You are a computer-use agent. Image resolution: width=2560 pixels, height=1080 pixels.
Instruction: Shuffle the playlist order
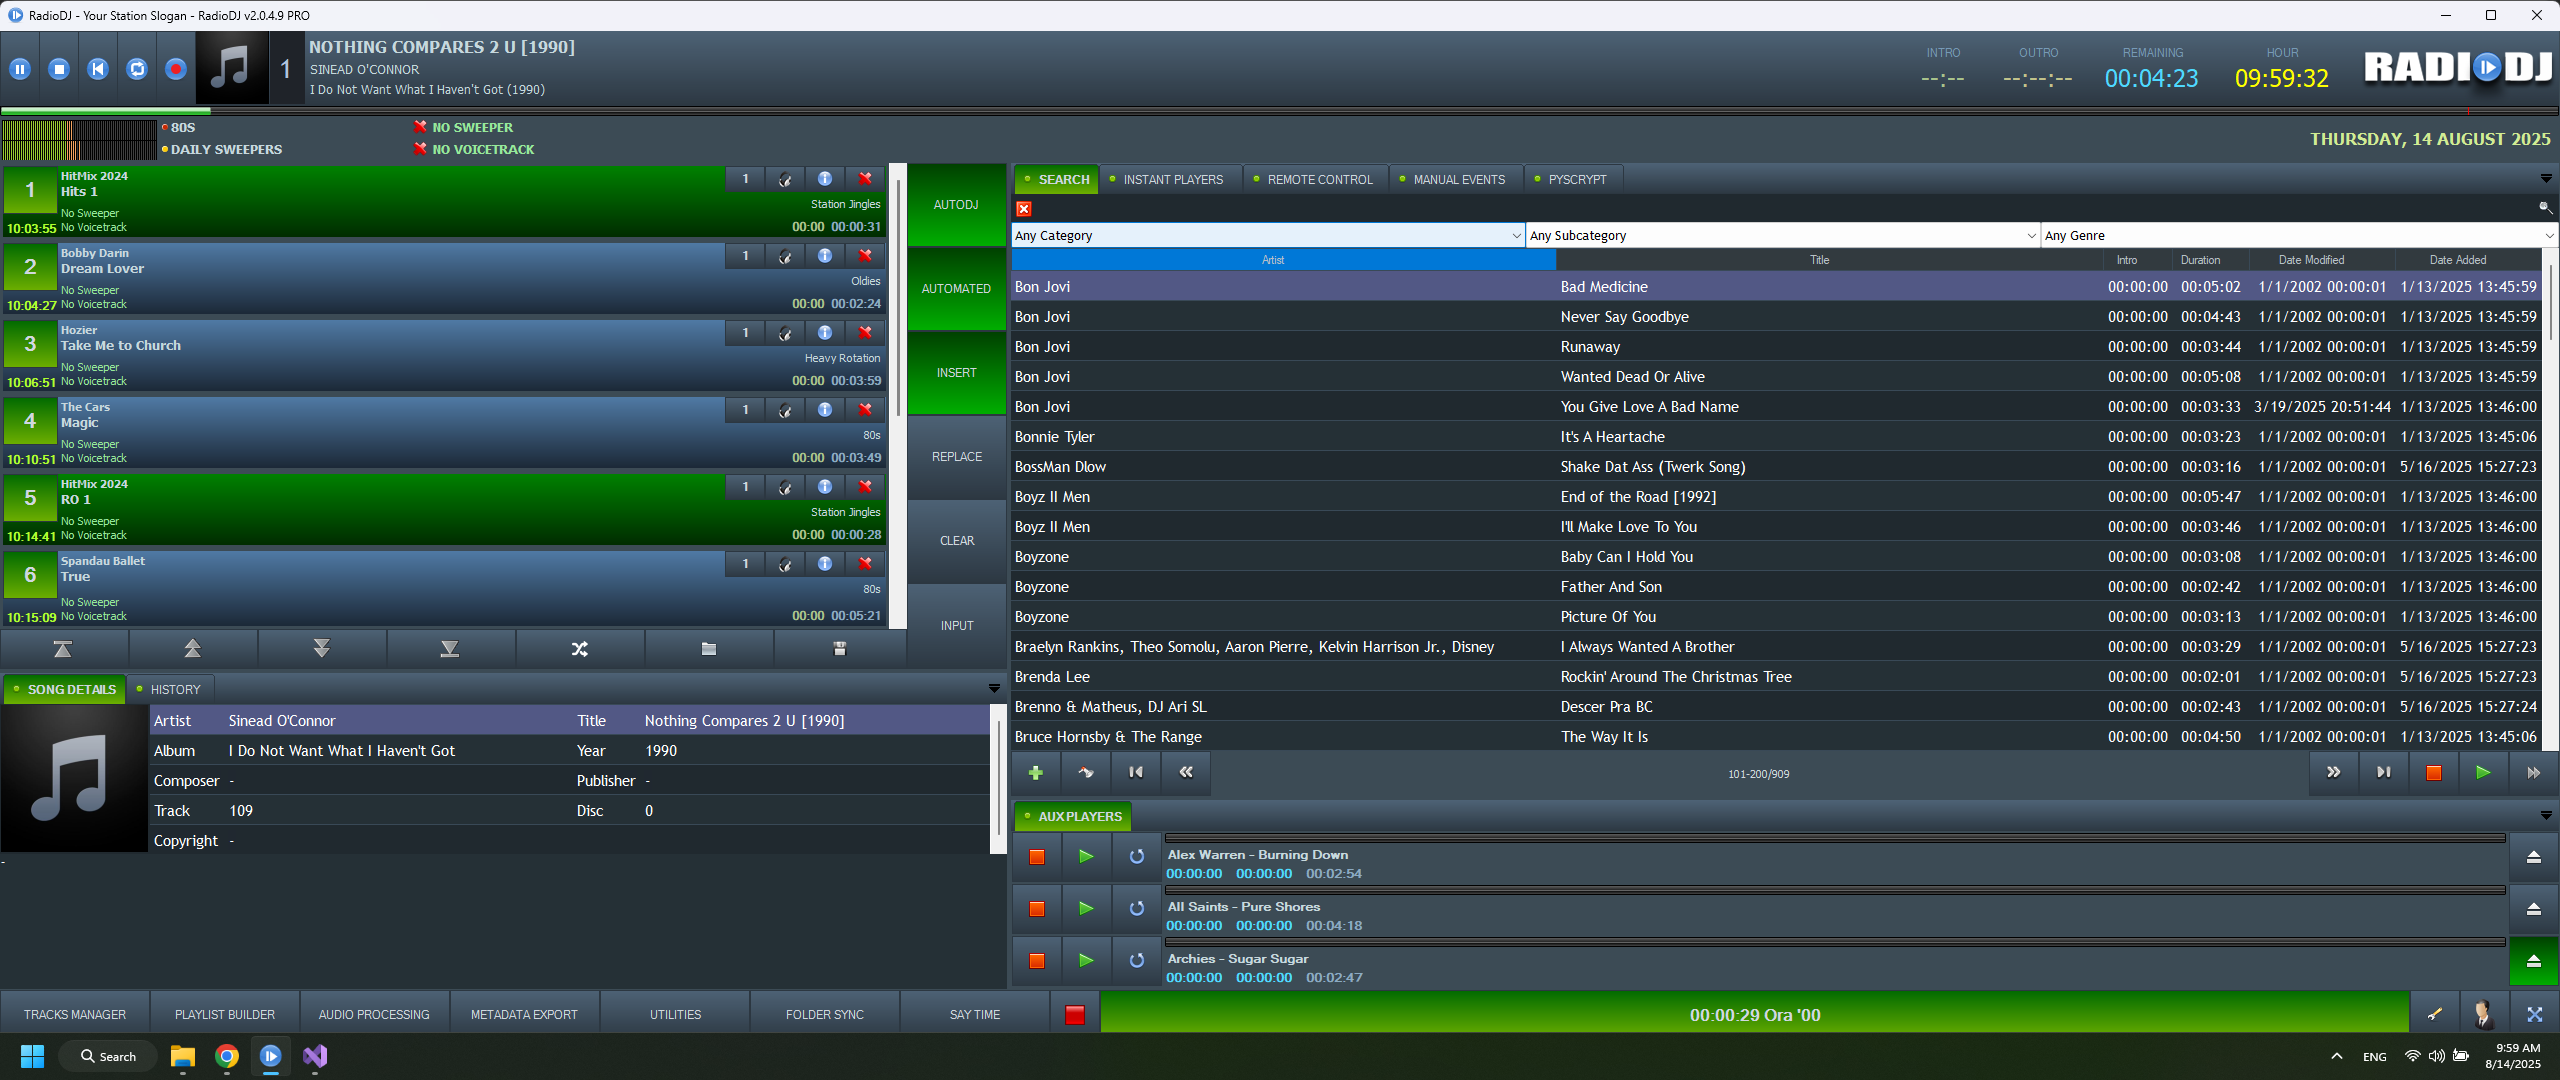click(x=579, y=648)
